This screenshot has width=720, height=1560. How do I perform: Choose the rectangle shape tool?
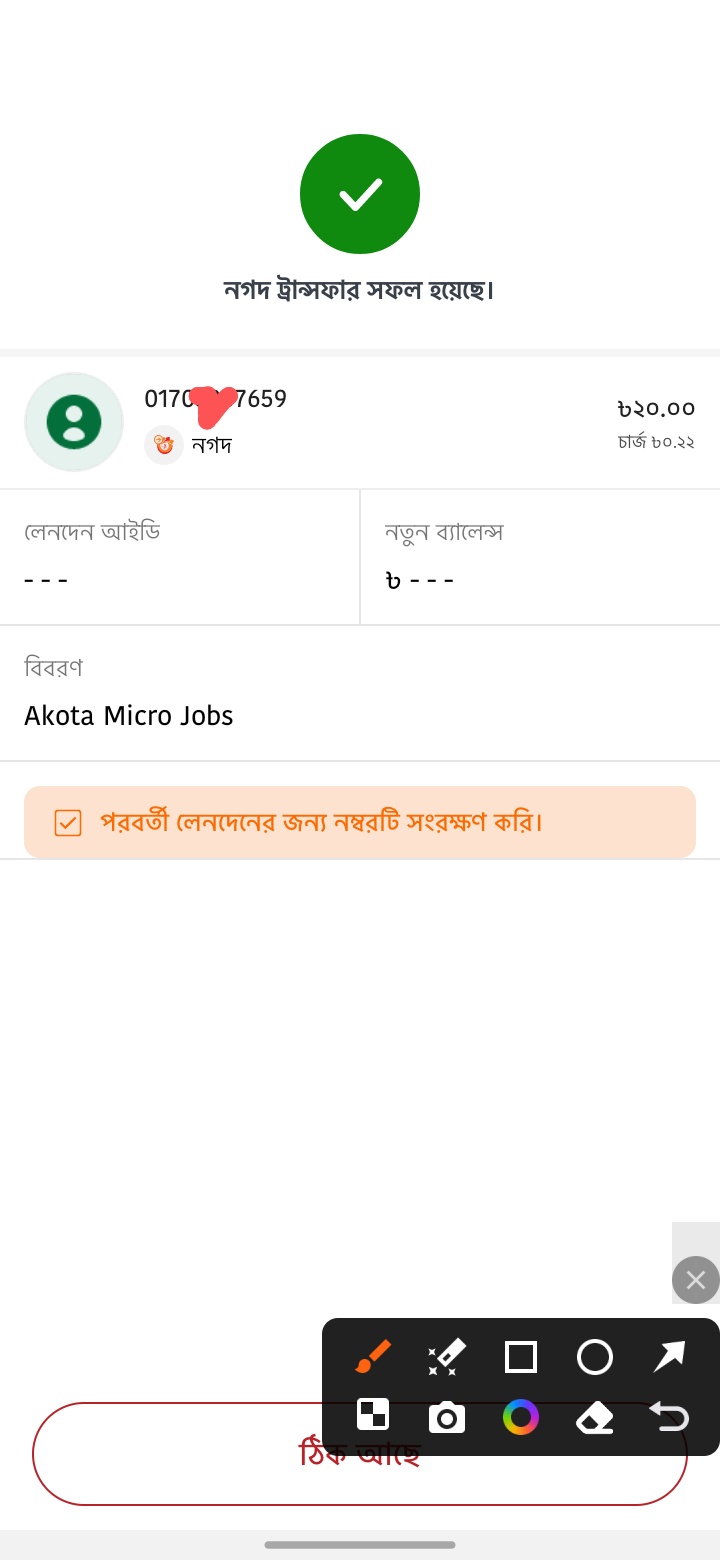[x=521, y=1357]
